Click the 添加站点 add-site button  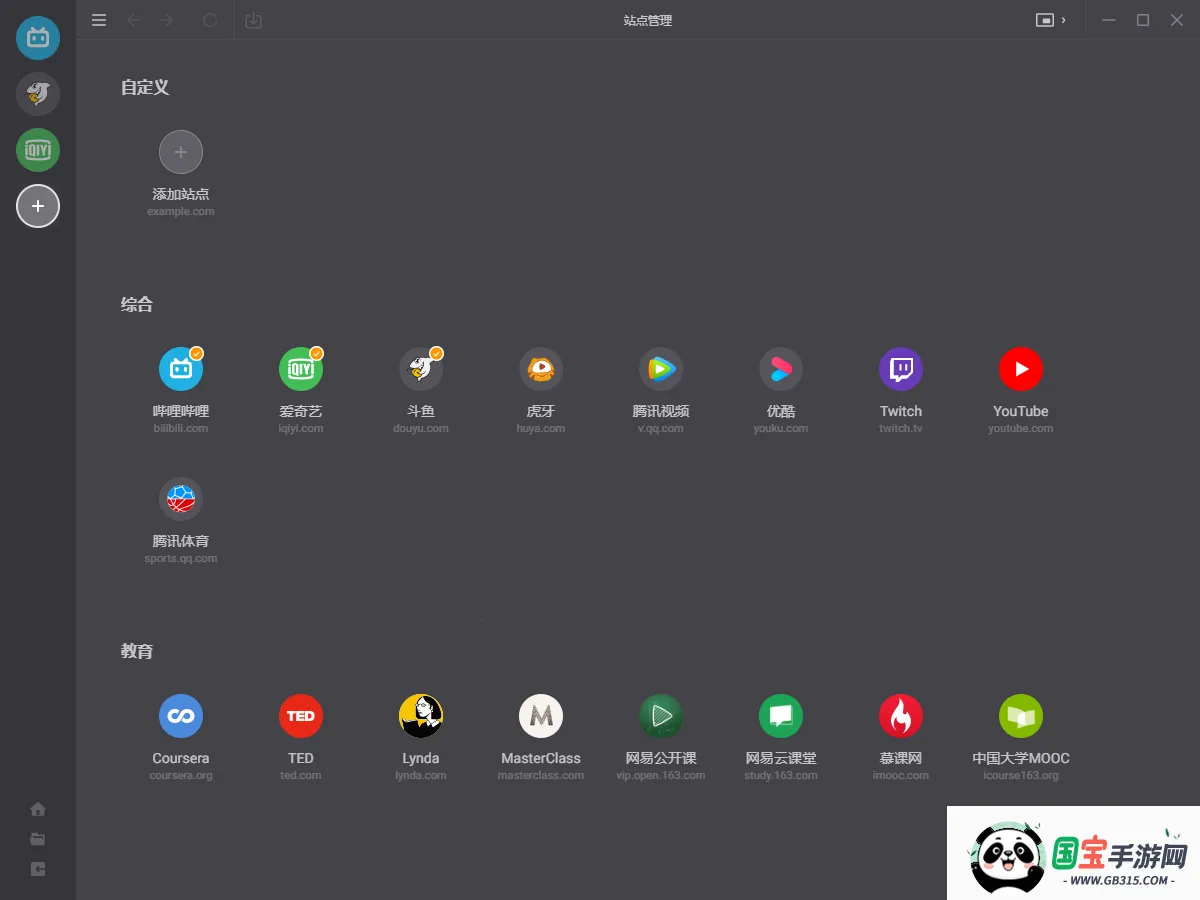click(181, 152)
